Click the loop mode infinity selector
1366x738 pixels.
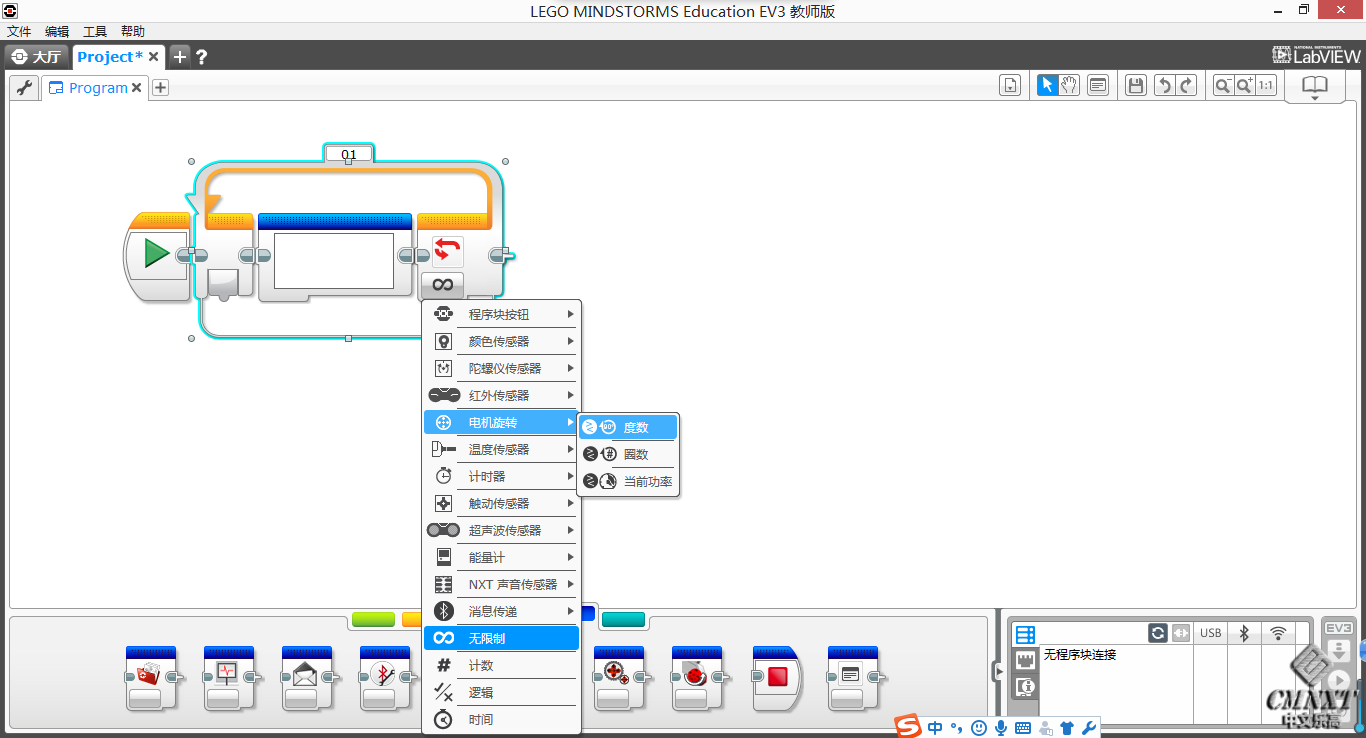click(443, 285)
